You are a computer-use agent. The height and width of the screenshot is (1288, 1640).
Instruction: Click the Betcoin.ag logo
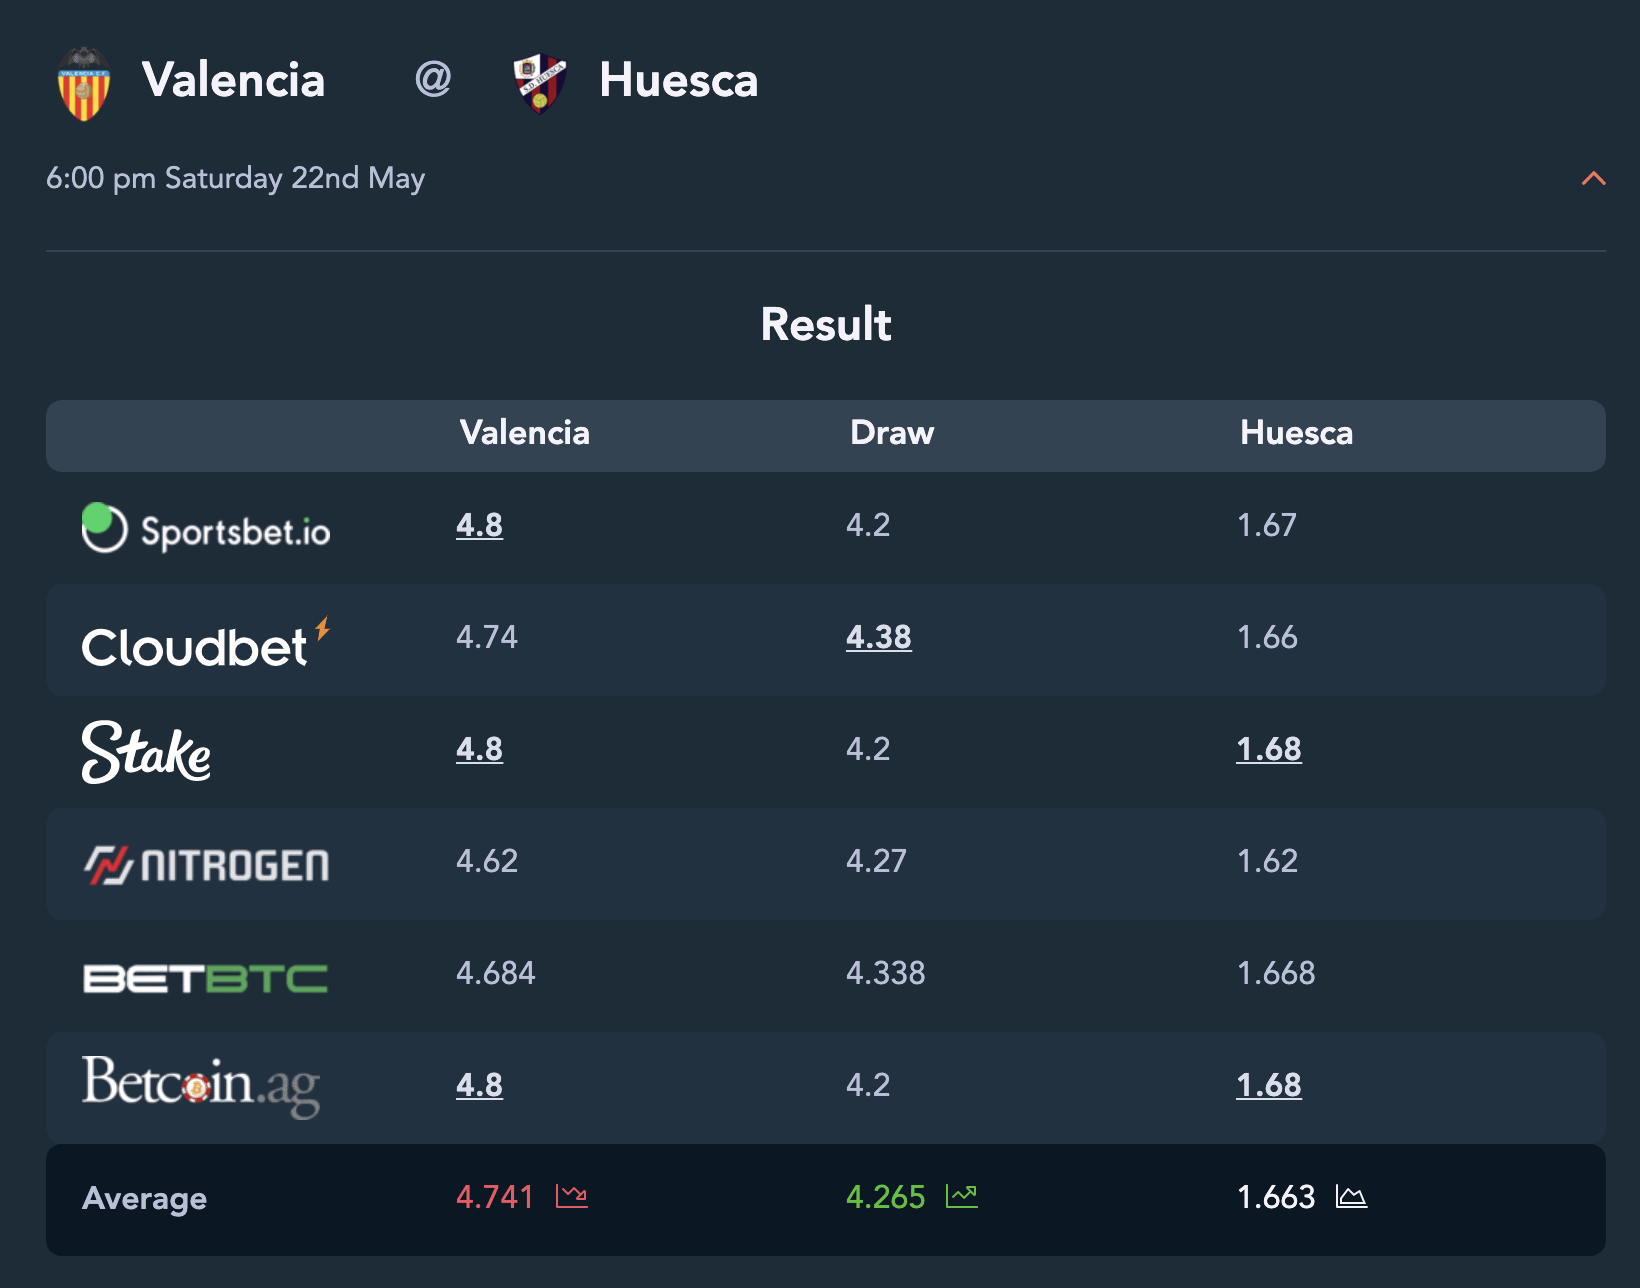coord(201,1086)
